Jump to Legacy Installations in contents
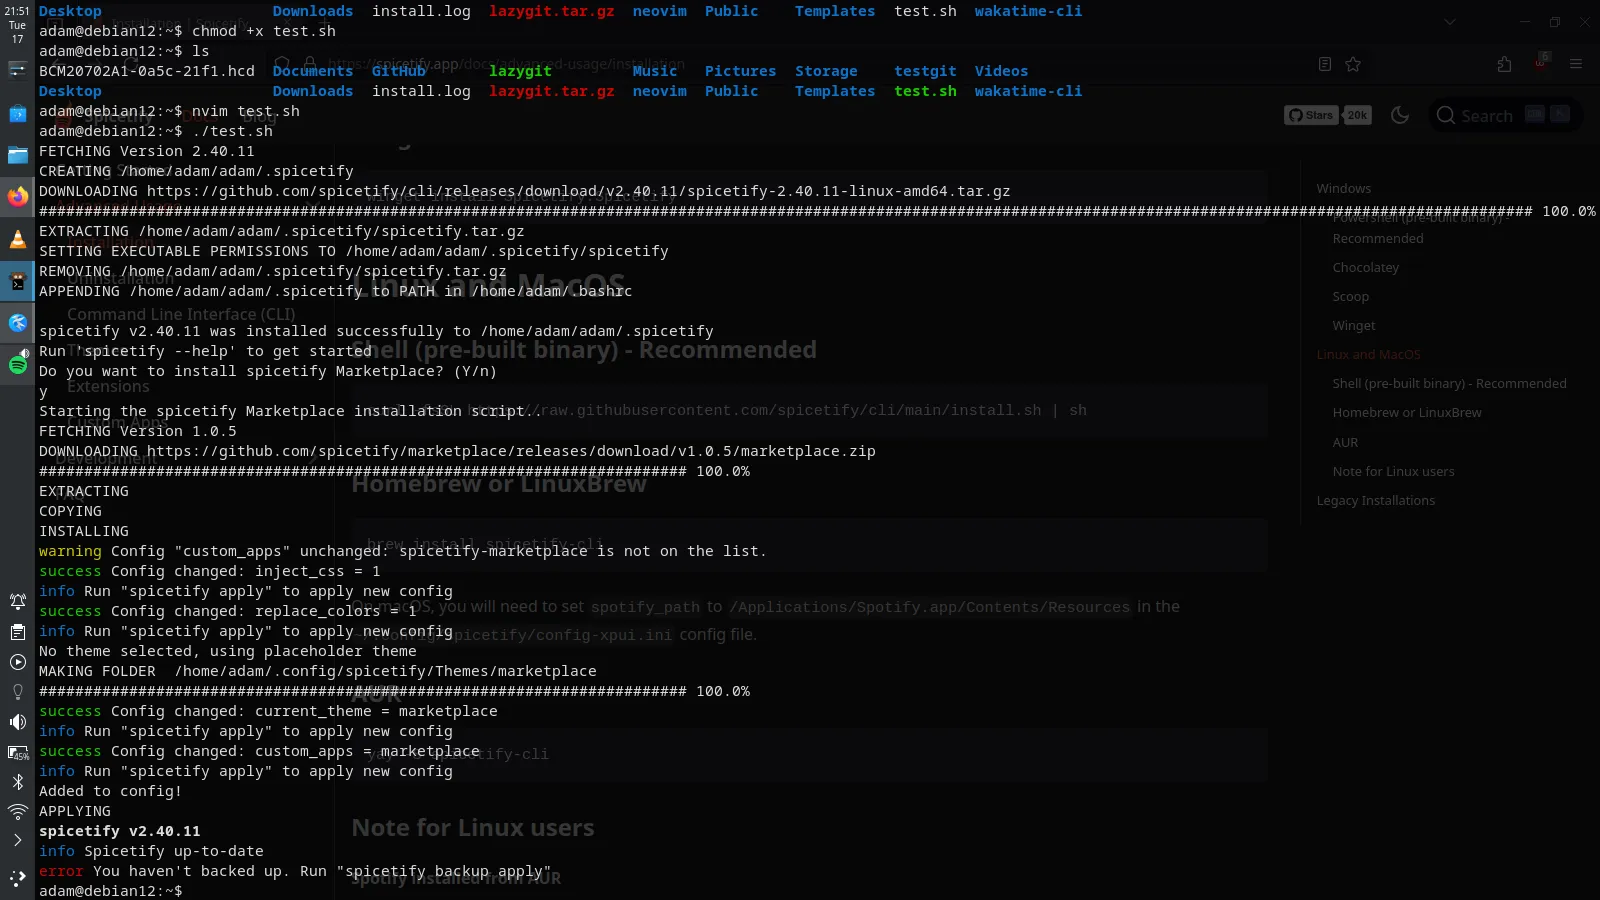This screenshot has width=1600, height=900. point(1375,500)
